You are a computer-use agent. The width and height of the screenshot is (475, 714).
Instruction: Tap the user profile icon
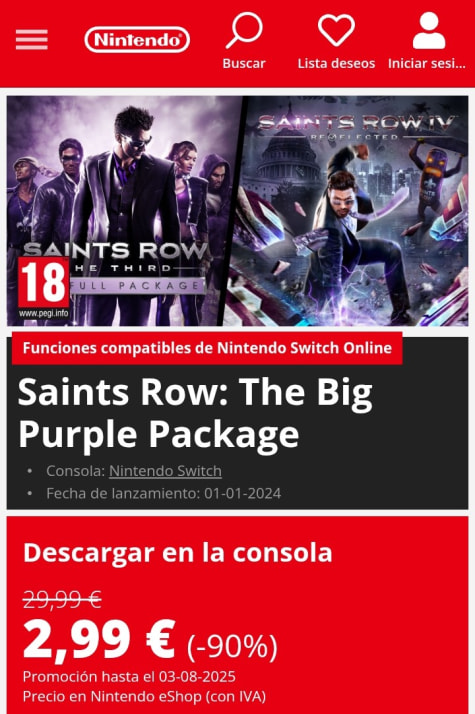429,31
